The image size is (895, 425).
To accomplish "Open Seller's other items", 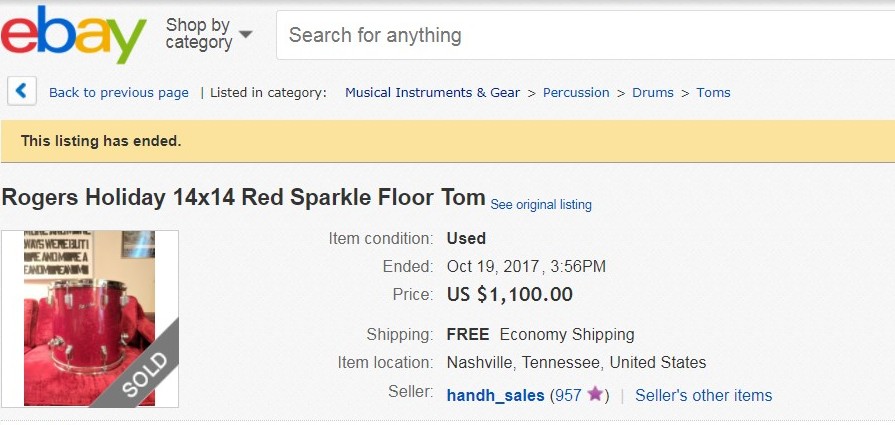I will [704, 395].
